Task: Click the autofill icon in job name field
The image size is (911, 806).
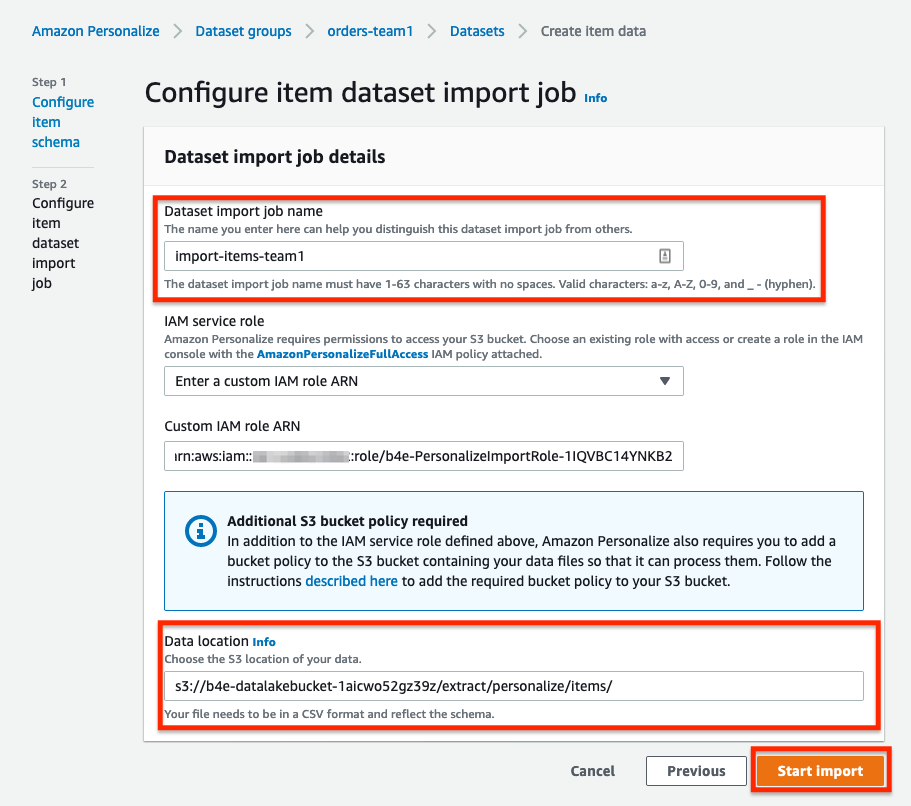Action: (x=665, y=256)
